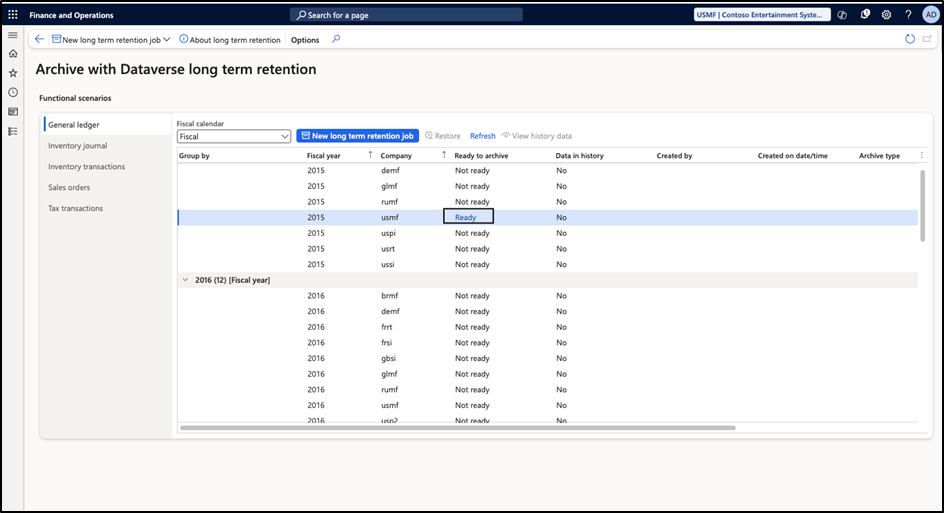
Task: Open the settings gear icon
Action: 886,15
